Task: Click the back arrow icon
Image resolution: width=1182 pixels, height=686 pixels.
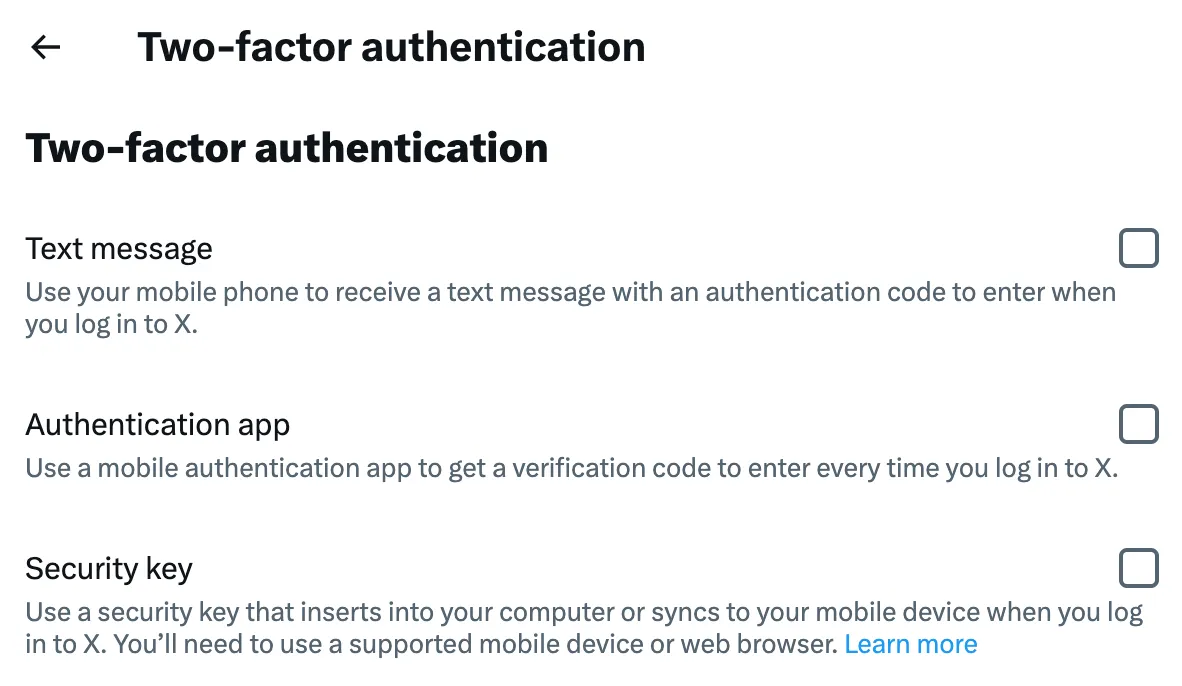Action: click(x=46, y=47)
